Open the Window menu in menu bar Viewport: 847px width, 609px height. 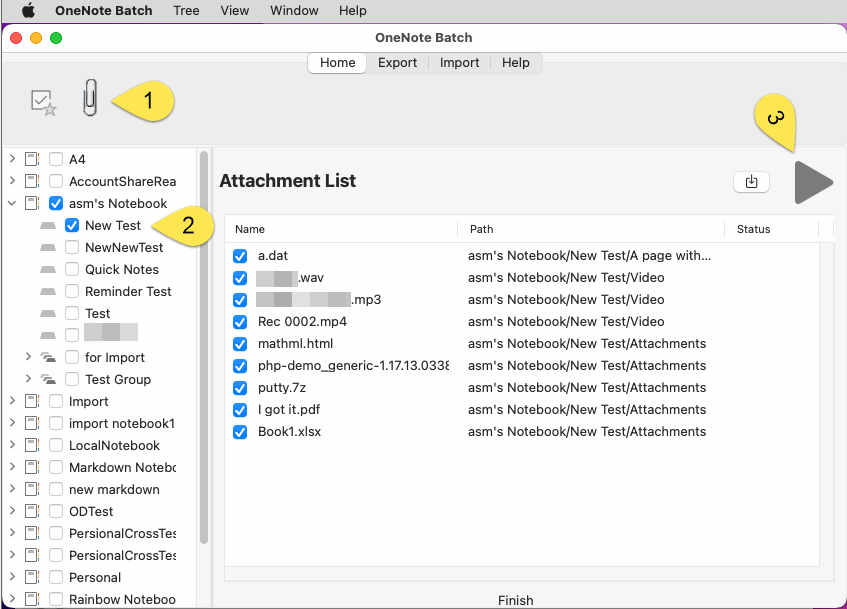294,10
